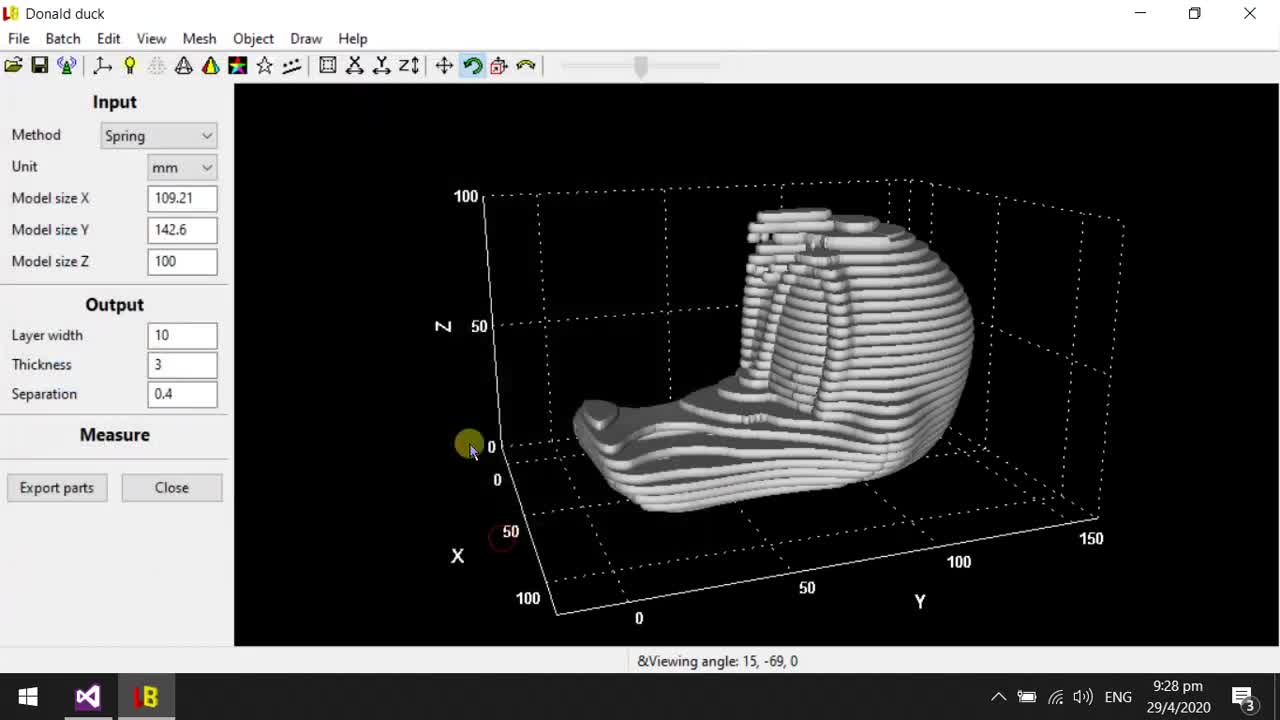The image size is (1280, 720).
Task: Click the Measure section heading
Action: point(115,435)
